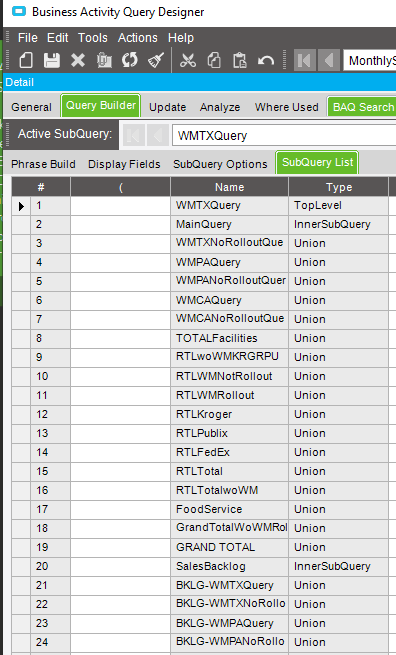Click the Active SubQuery field showing WMTXQuery
396x655 pixels.
284,135
